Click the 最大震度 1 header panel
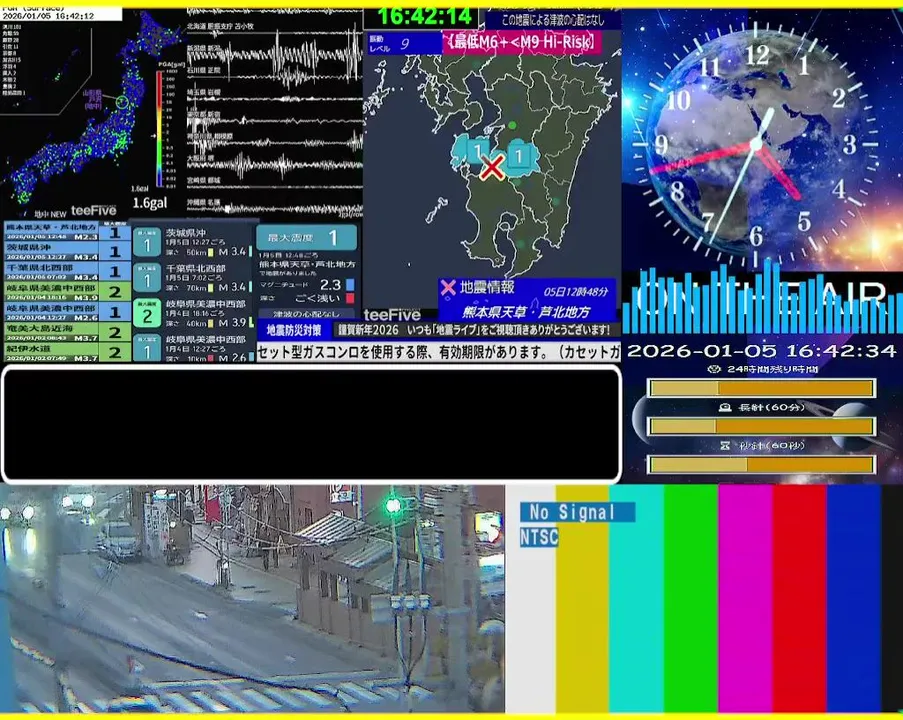Screen dimensions: 903x720 click(306, 237)
